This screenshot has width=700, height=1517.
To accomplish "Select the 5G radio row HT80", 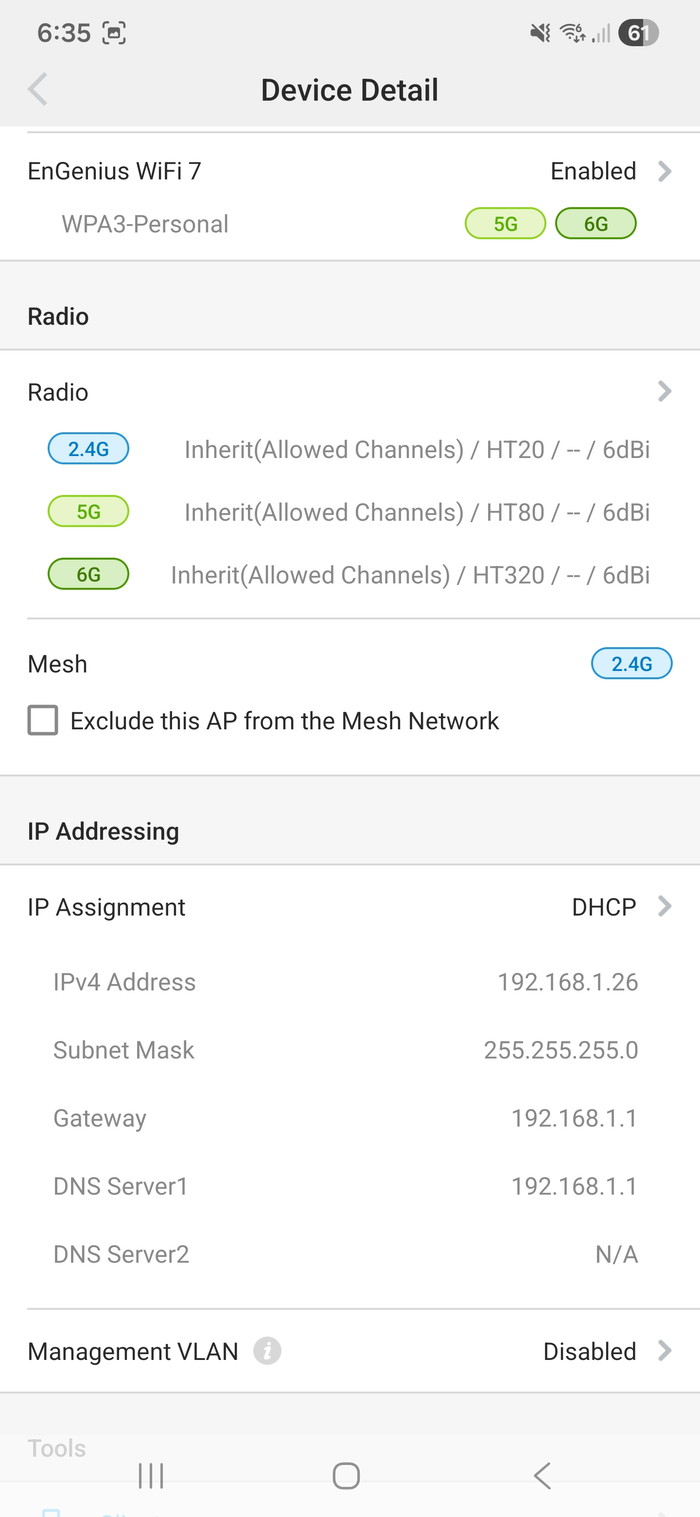I will [x=416, y=513].
